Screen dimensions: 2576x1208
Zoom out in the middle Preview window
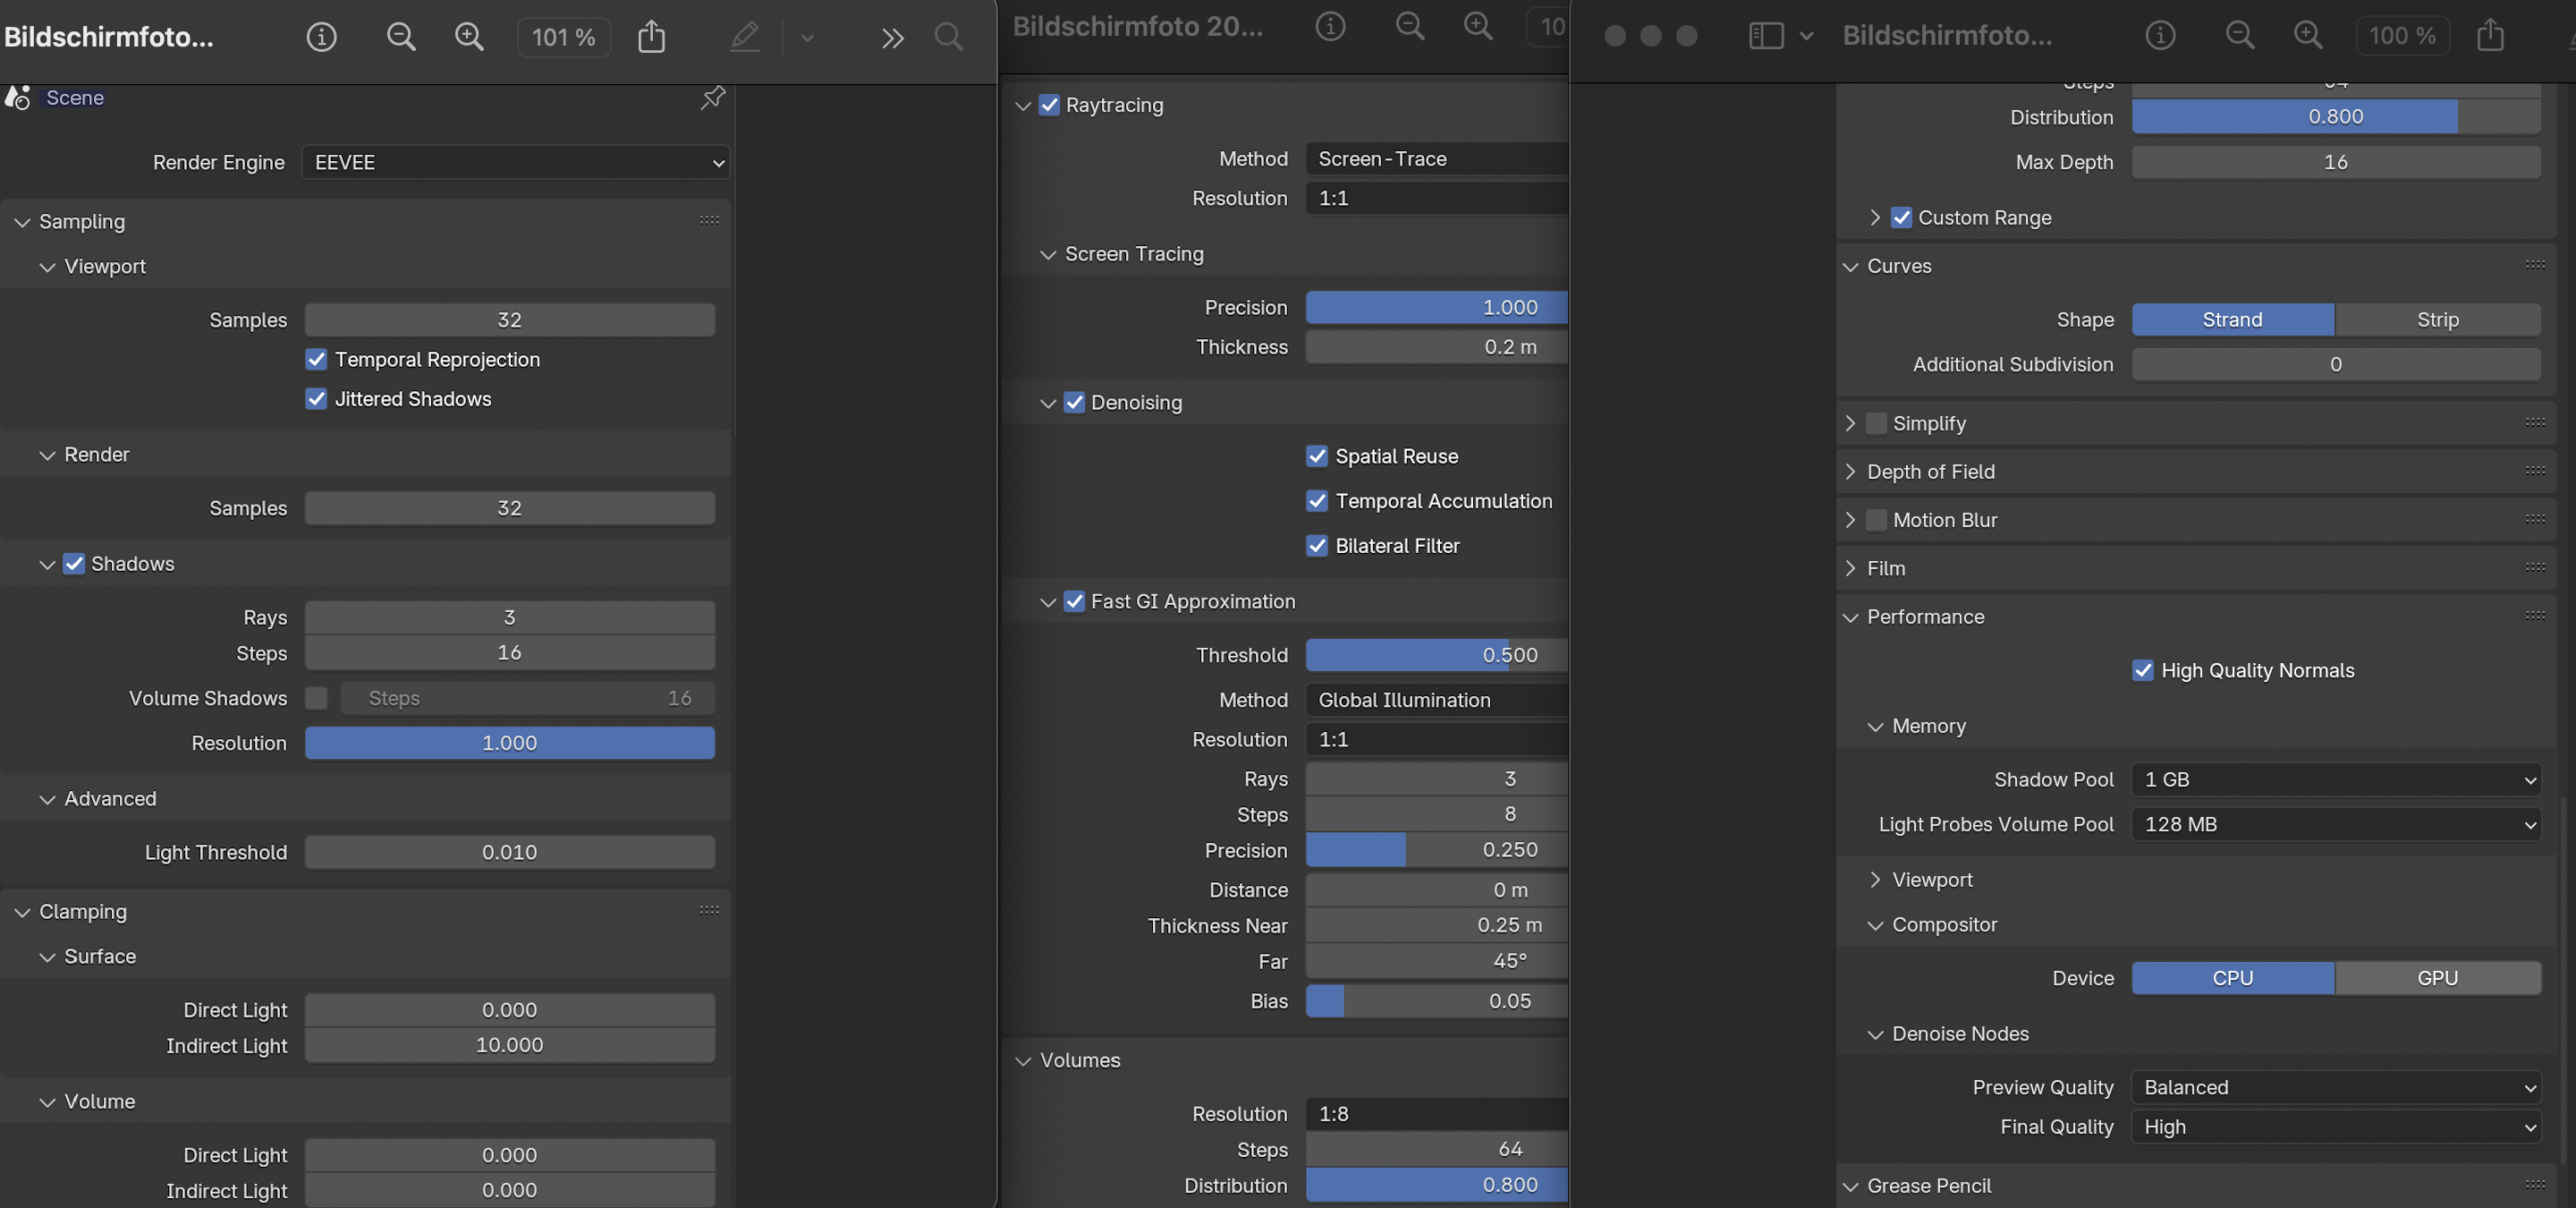click(x=1410, y=26)
